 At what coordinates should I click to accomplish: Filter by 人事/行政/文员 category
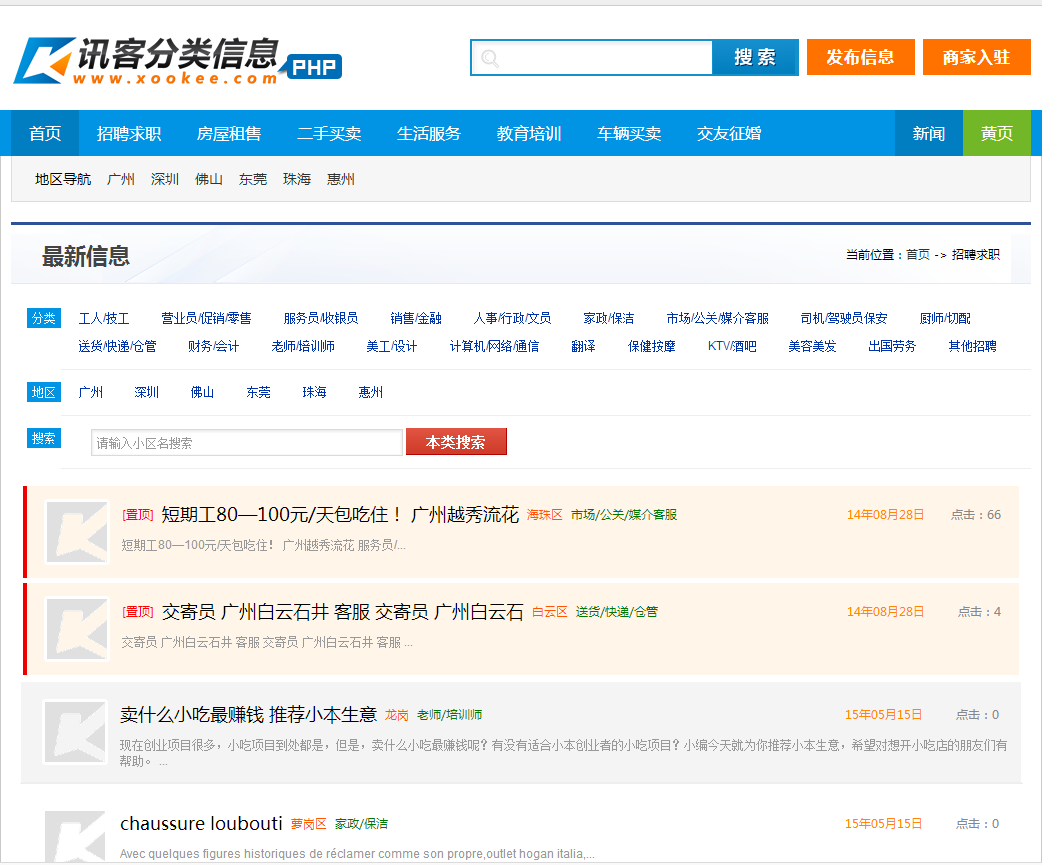512,318
